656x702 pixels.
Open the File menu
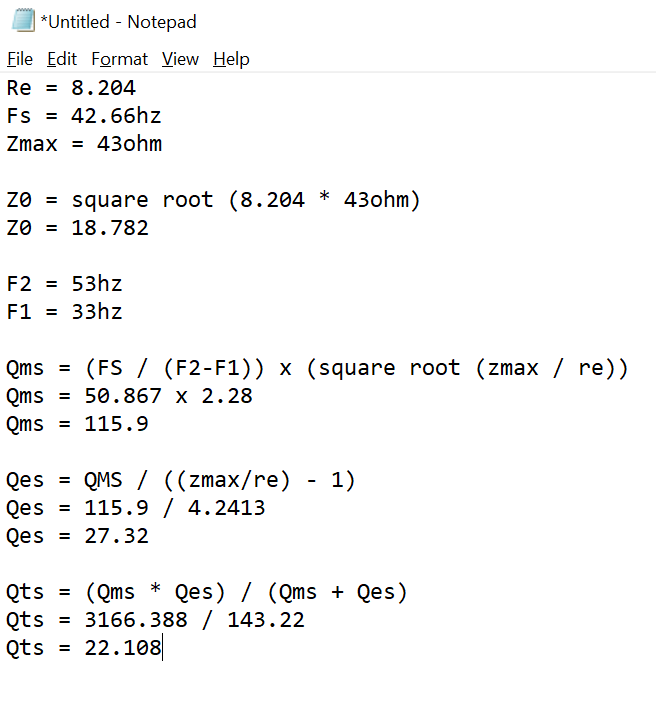(20, 59)
